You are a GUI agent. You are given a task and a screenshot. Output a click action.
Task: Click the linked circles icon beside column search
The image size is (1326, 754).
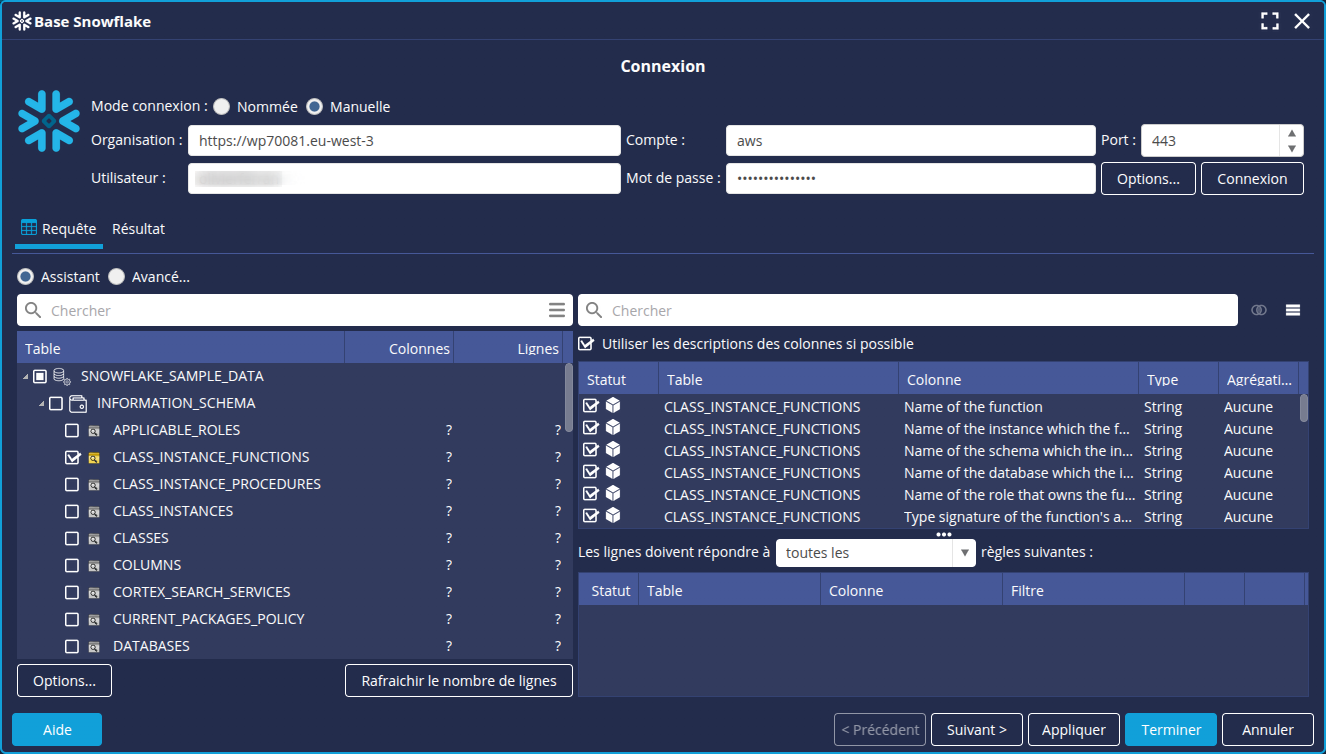pyautogui.click(x=1259, y=310)
